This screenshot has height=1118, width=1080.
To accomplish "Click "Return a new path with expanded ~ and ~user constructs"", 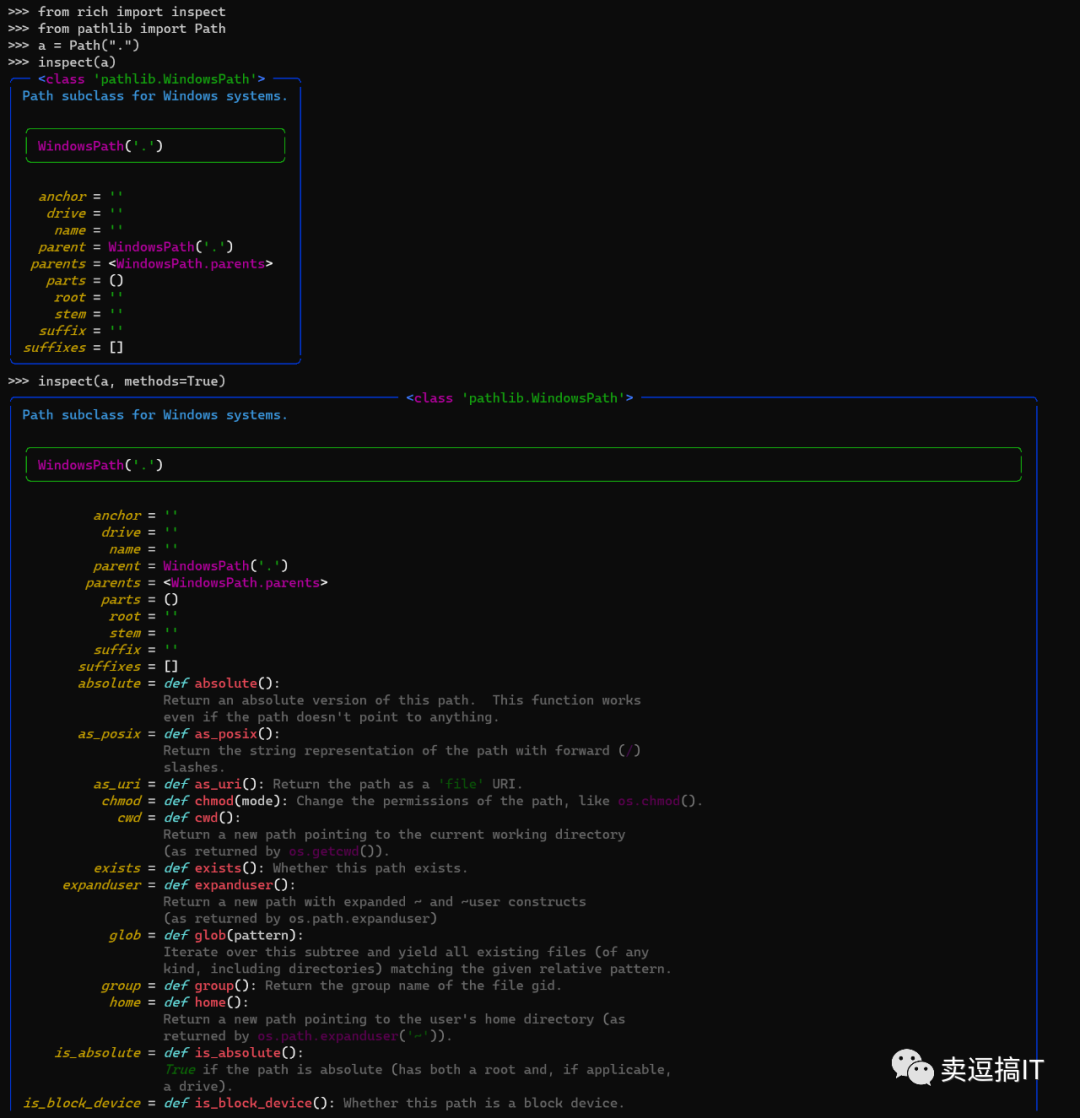I will (374, 902).
